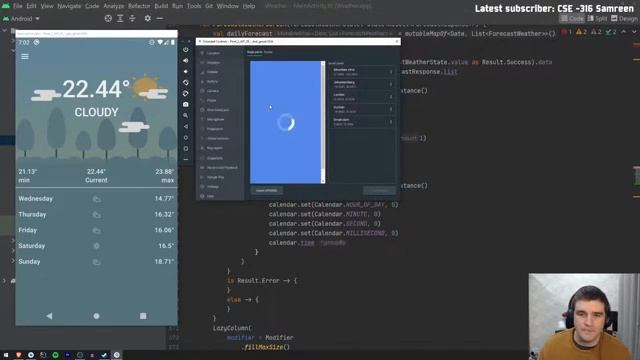Open the Refactor menu
Viewport: 640px width, 360px height.
pyautogui.click(x=139, y=6)
